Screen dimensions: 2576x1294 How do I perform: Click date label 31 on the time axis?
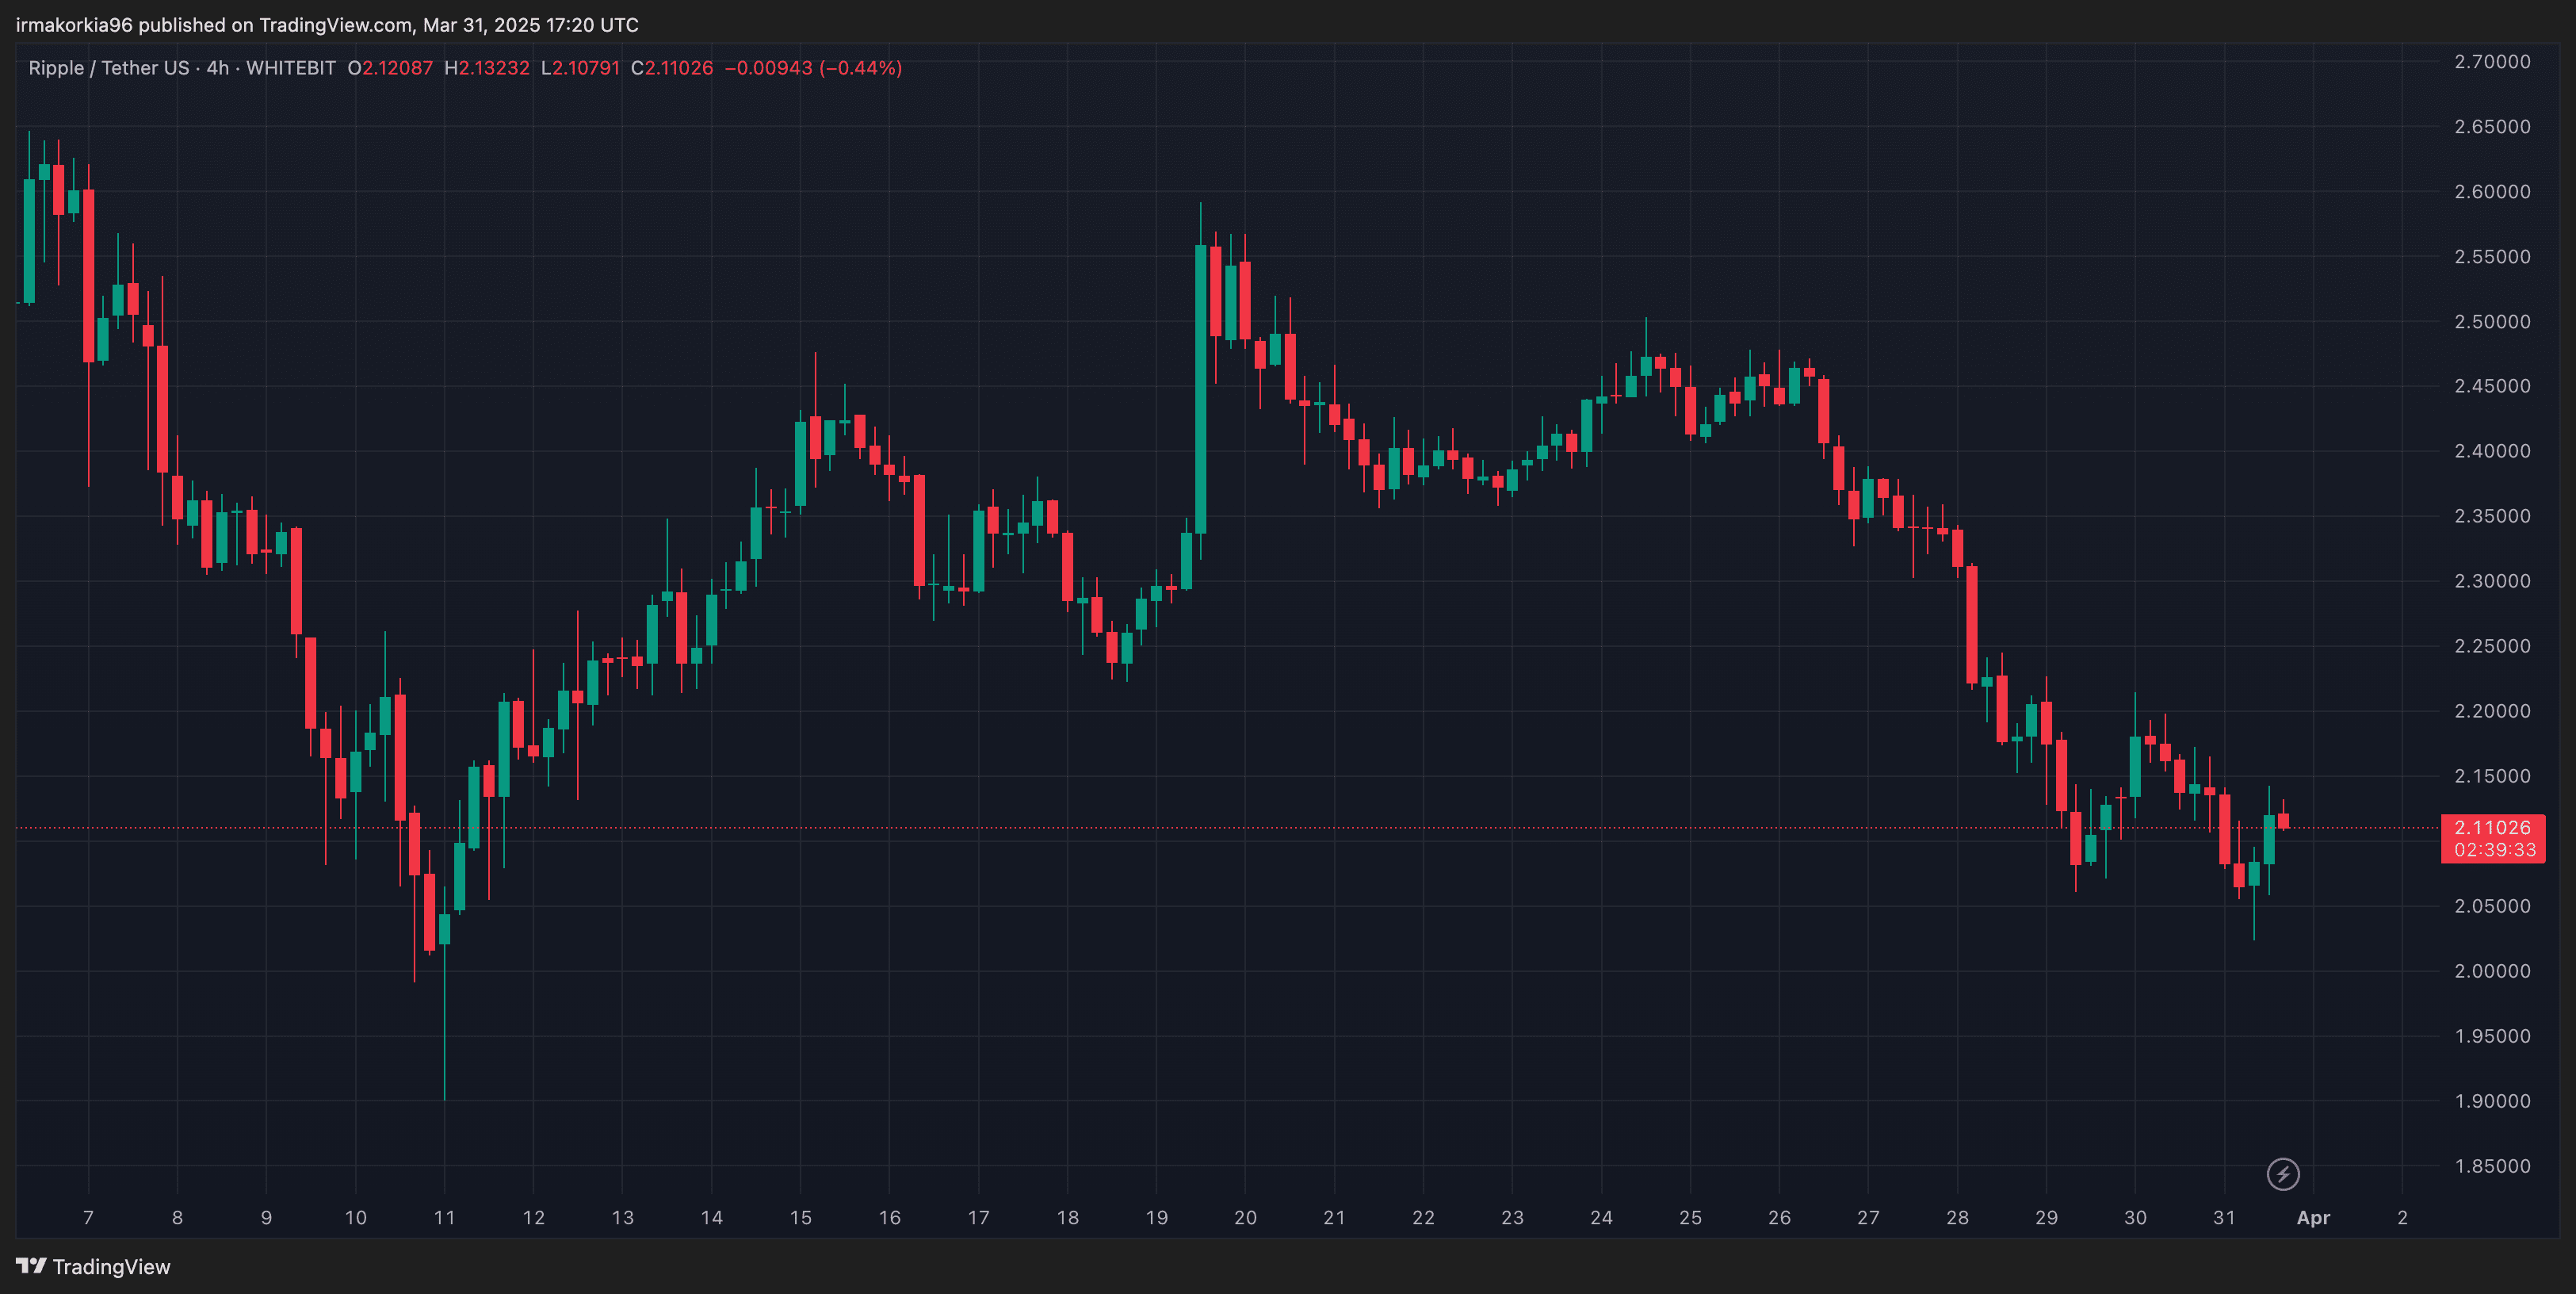click(2225, 1218)
